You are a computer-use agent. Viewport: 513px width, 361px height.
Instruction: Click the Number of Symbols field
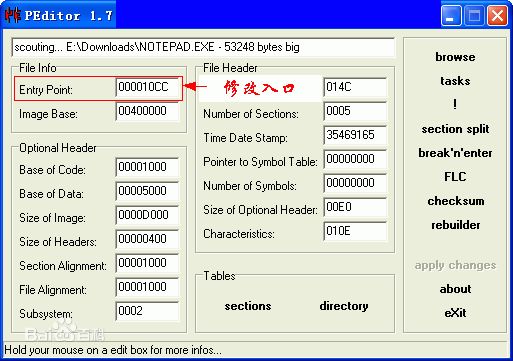pos(355,183)
